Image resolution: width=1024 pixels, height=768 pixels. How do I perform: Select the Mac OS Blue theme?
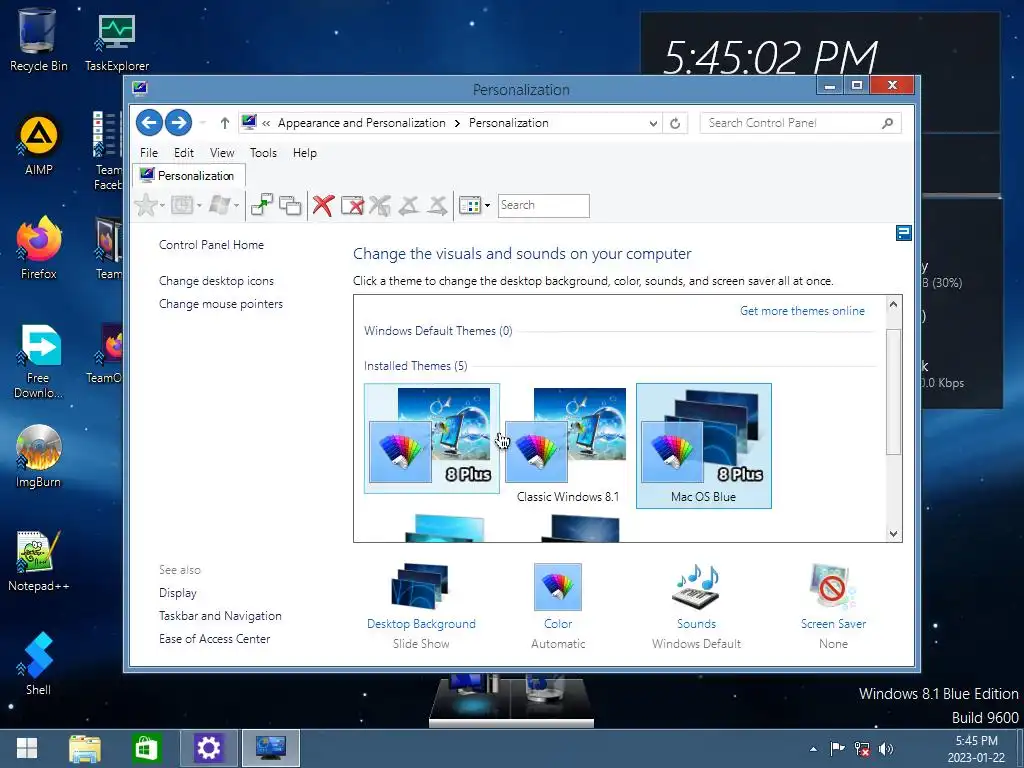point(703,445)
